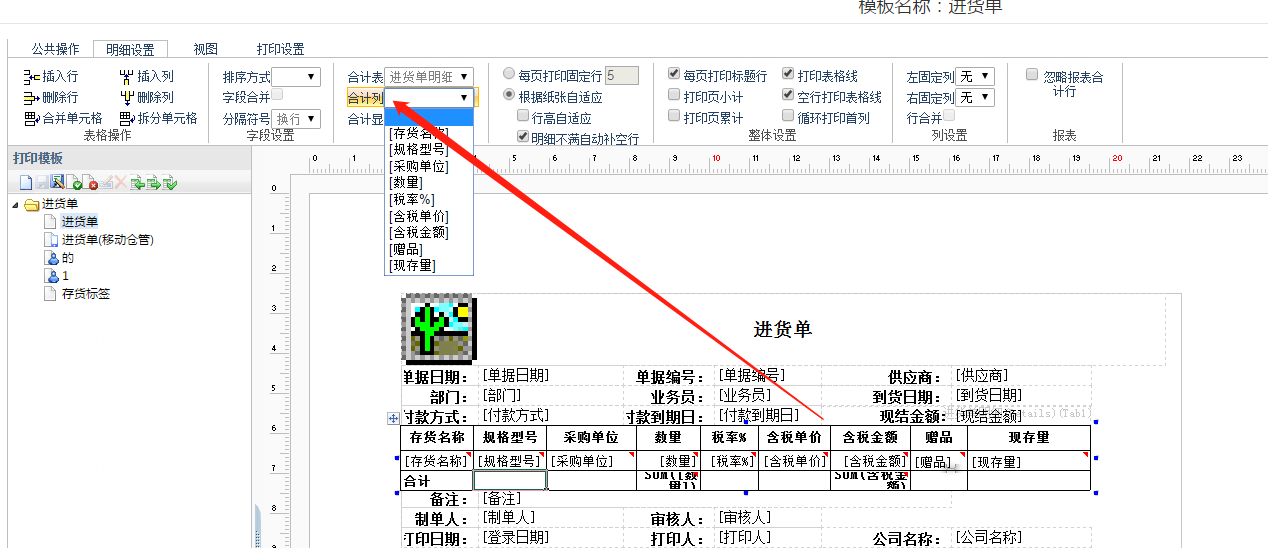Click the [规格型号] cell in detail row
The height and width of the screenshot is (548, 1268).
[510, 461]
